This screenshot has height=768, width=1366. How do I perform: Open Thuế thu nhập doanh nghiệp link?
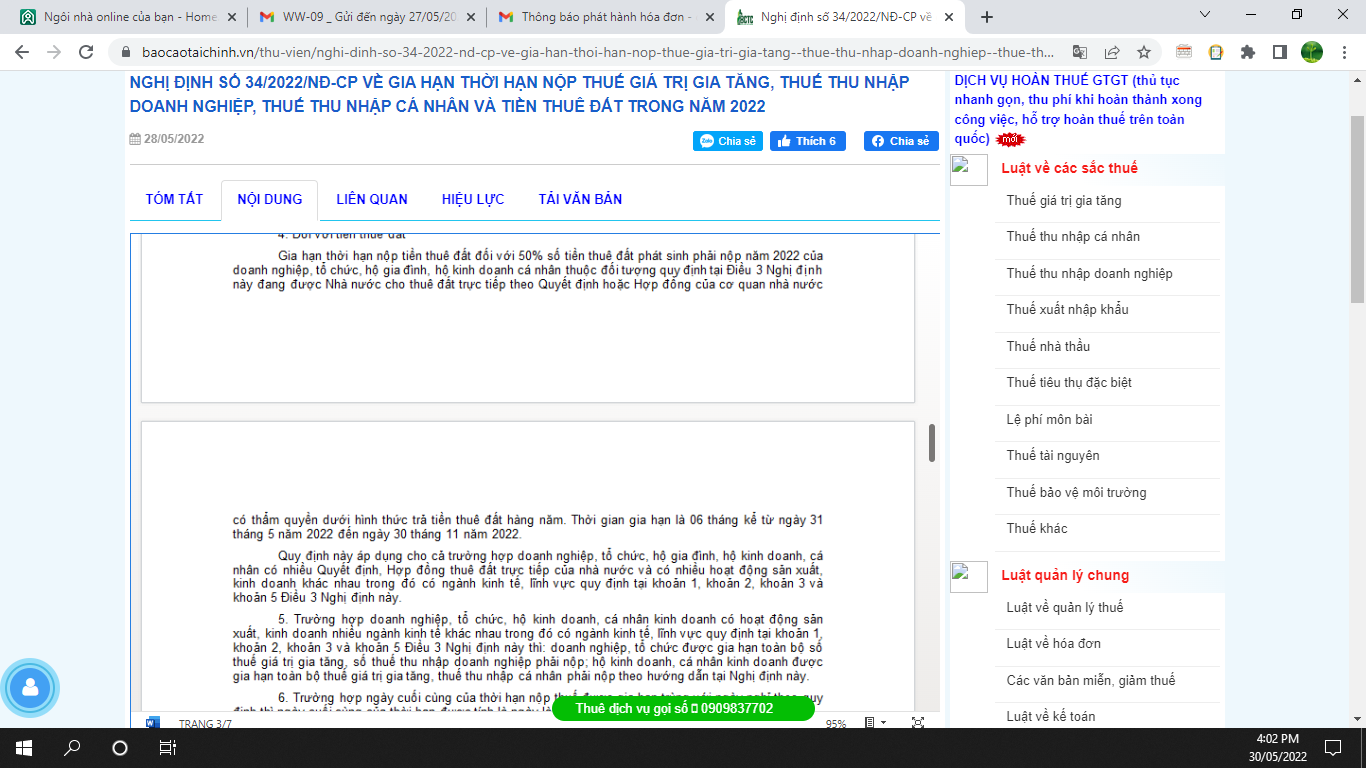pyautogui.click(x=1089, y=273)
